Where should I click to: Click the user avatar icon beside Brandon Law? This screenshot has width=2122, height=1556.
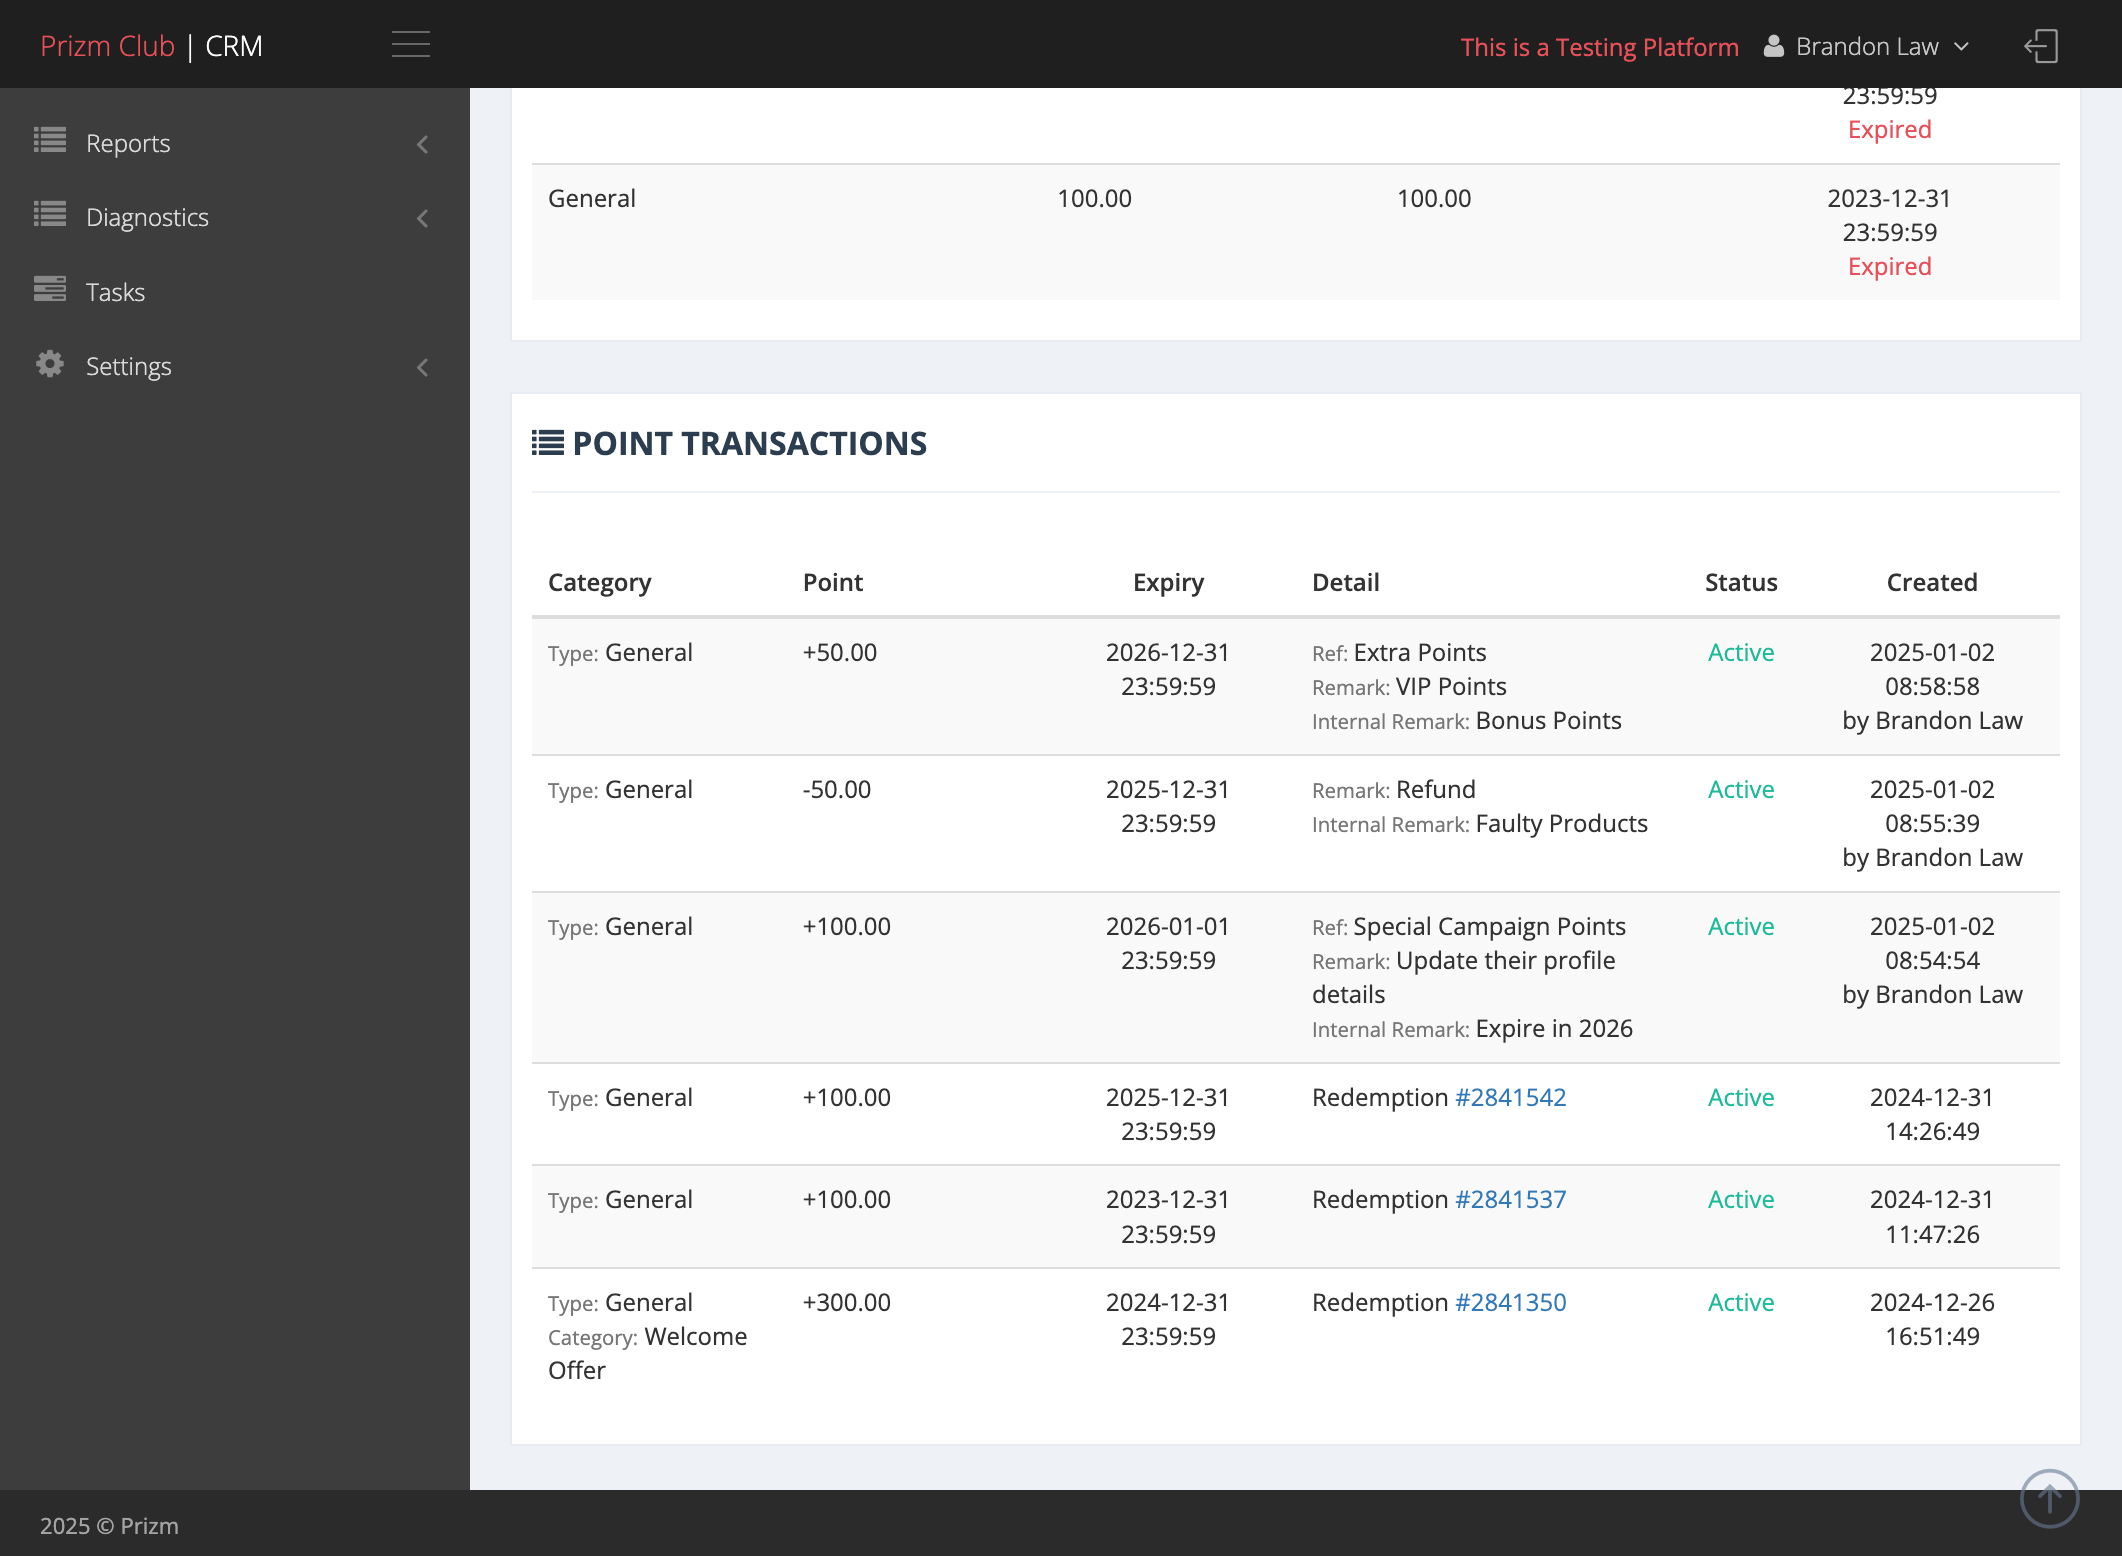coord(1774,46)
